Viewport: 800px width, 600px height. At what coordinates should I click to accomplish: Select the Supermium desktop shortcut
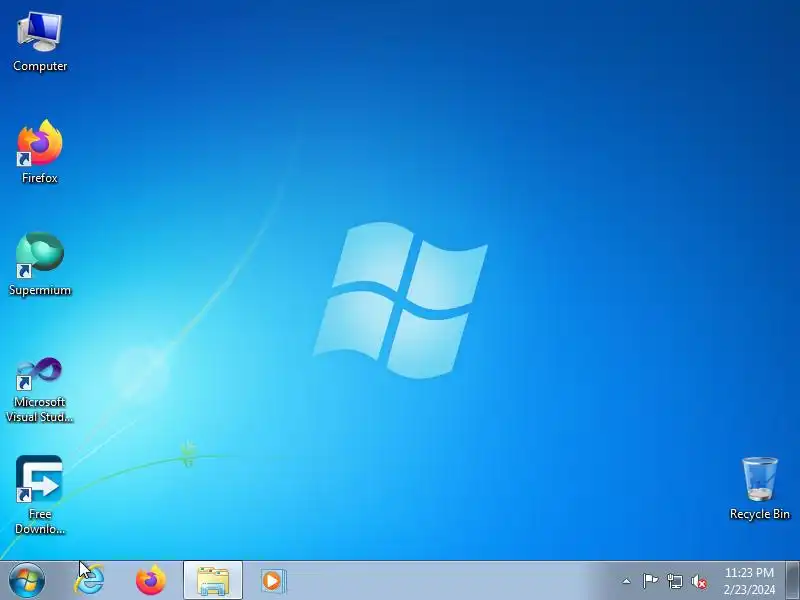click(x=40, y=264)
